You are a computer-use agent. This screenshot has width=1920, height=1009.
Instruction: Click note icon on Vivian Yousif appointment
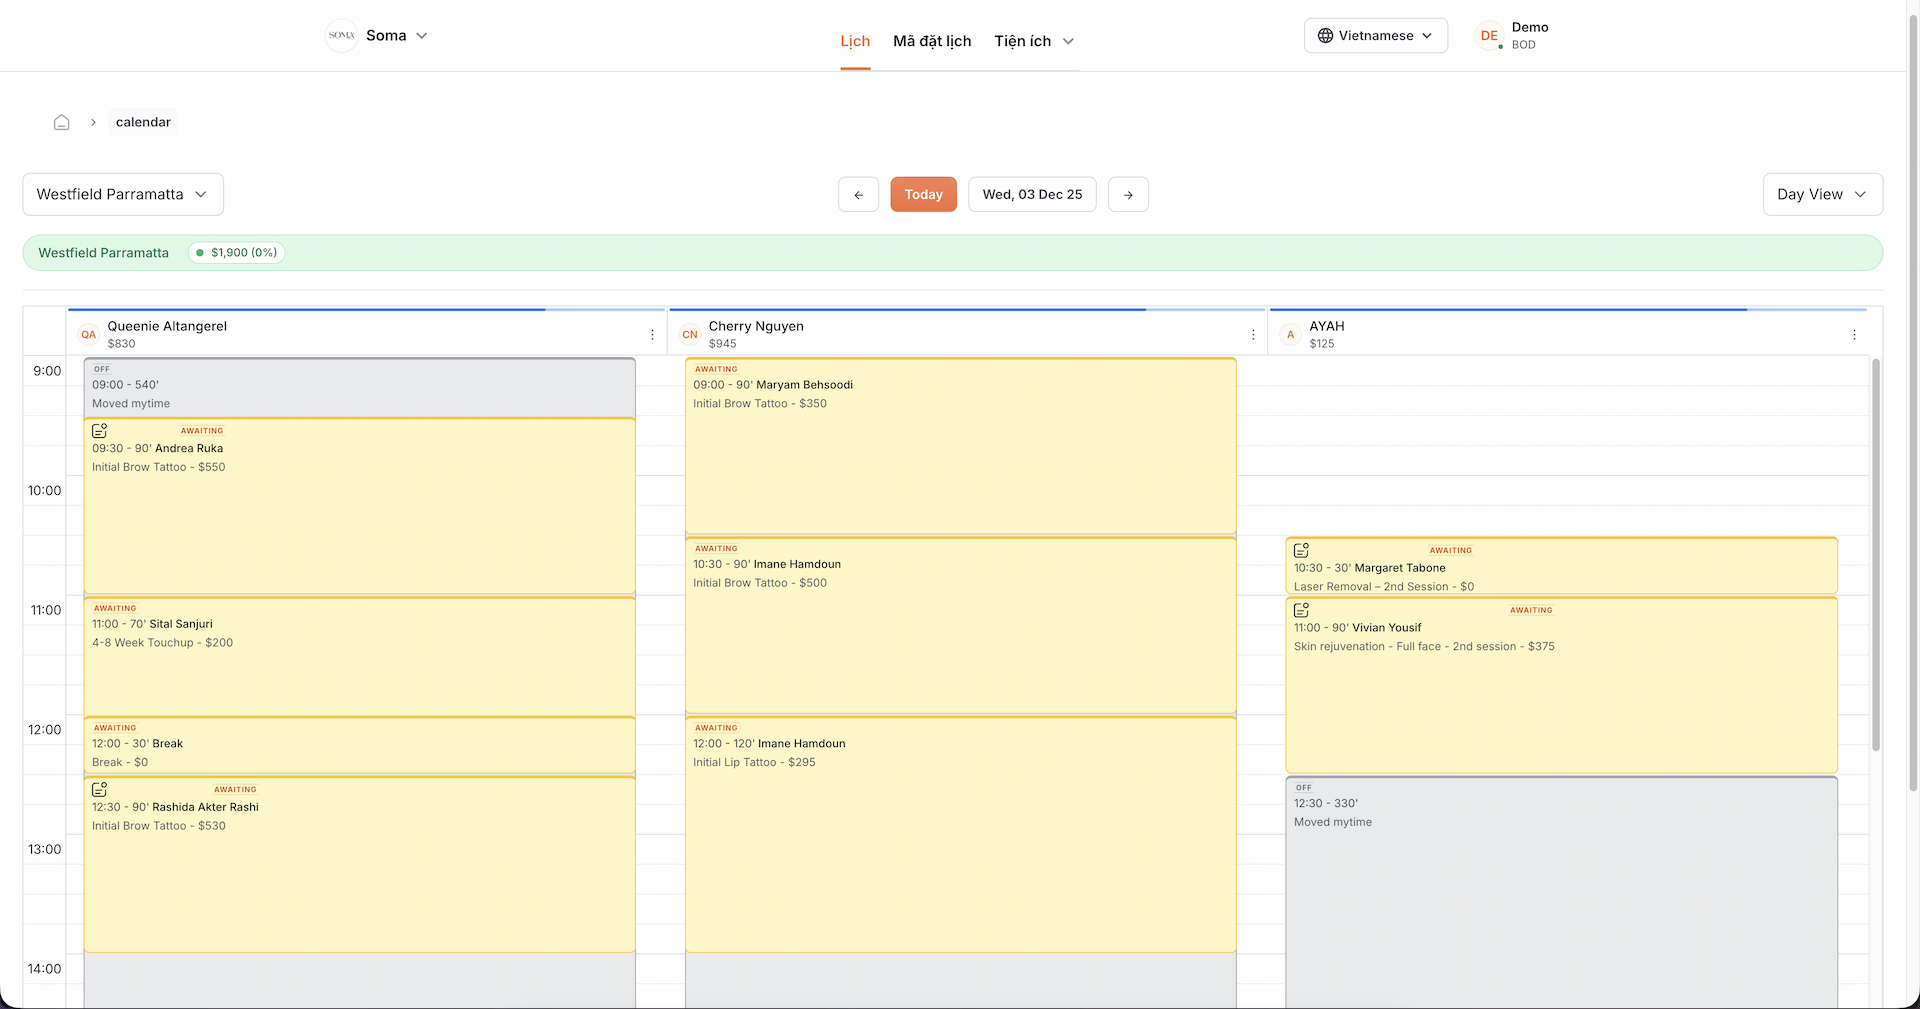click(1301, 610)
